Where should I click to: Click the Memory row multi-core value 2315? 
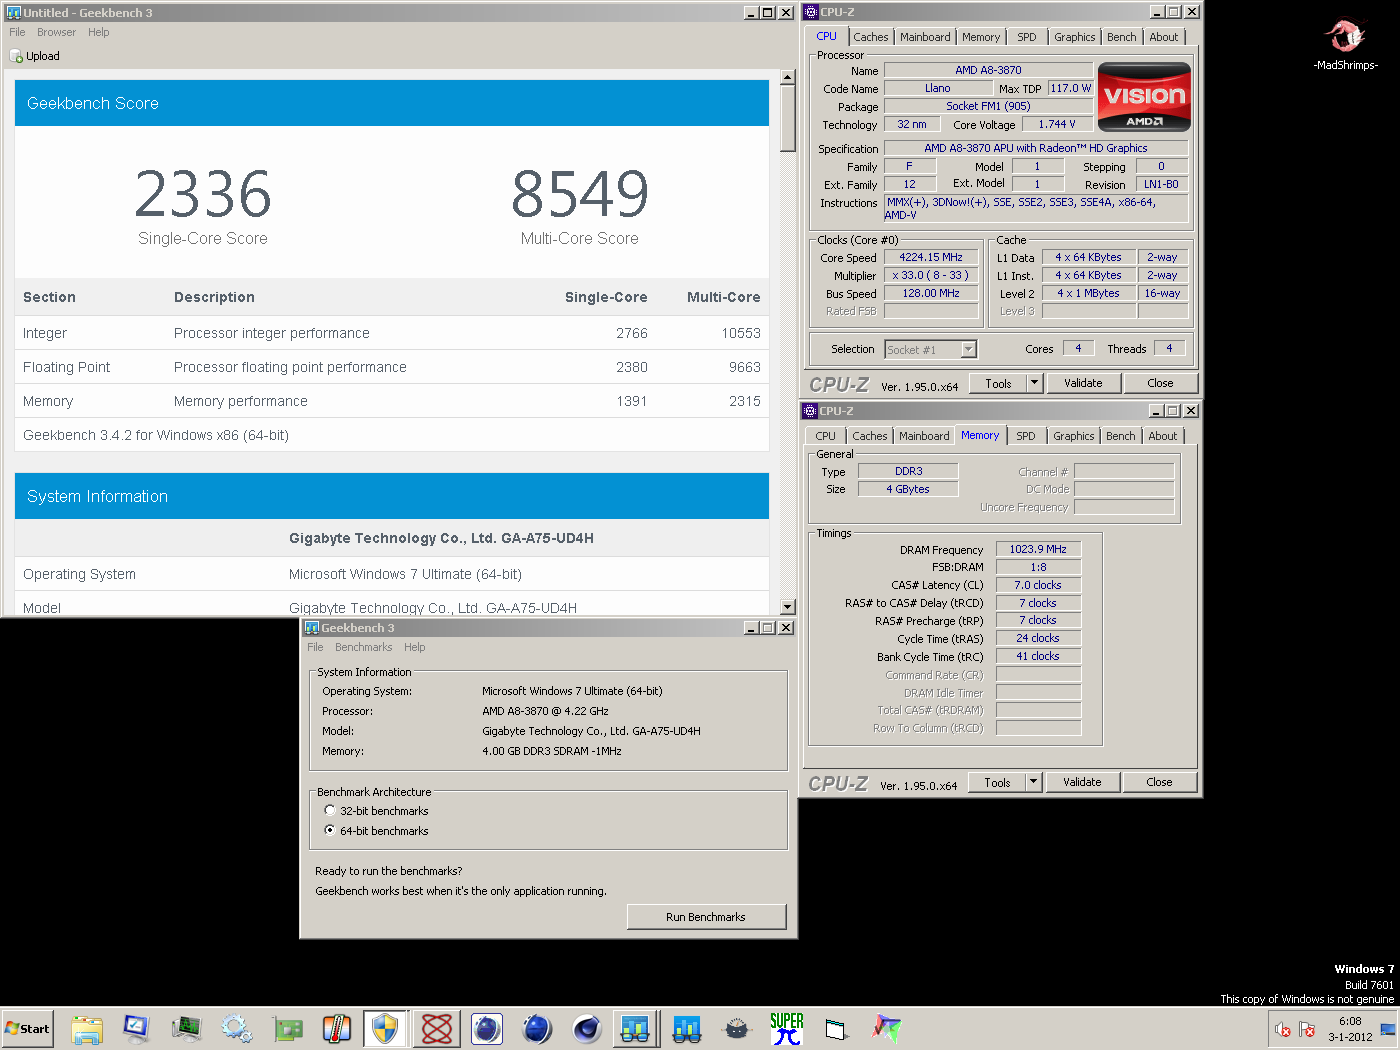745,401
